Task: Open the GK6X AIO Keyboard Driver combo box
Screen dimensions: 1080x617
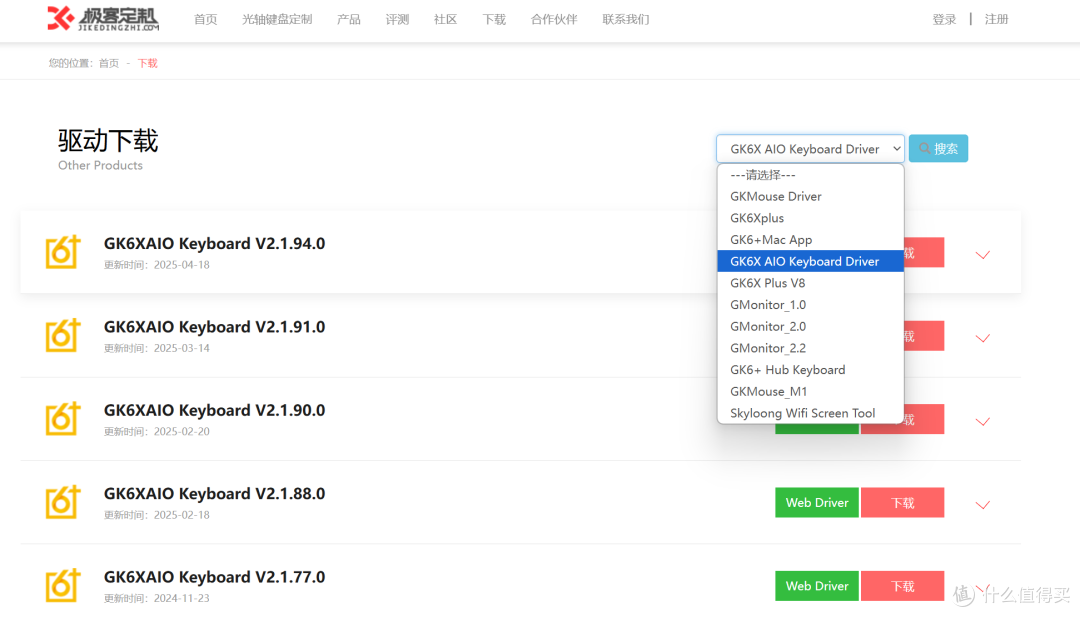Action: click(810, 149)
